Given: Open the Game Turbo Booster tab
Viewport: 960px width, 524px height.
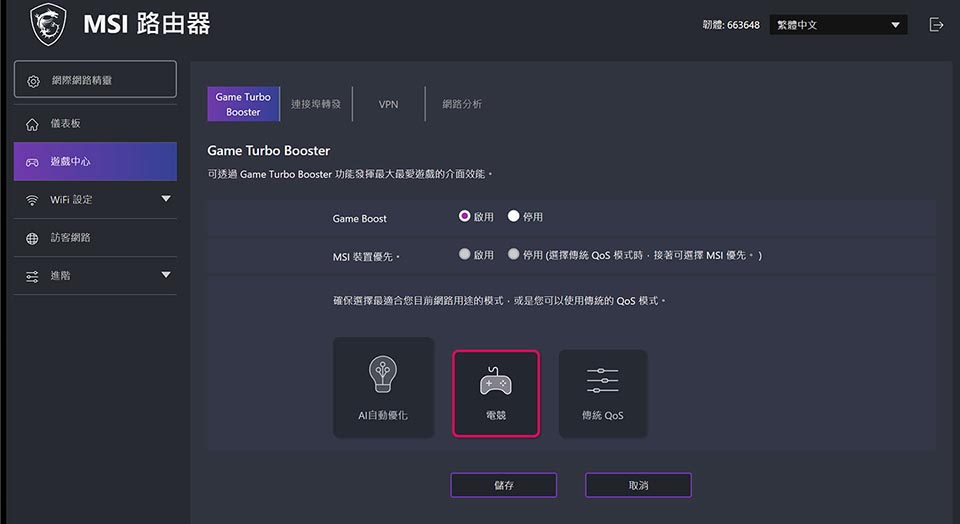Looking at the screenshot, I should pyautogui.click(x=243, y=104).
